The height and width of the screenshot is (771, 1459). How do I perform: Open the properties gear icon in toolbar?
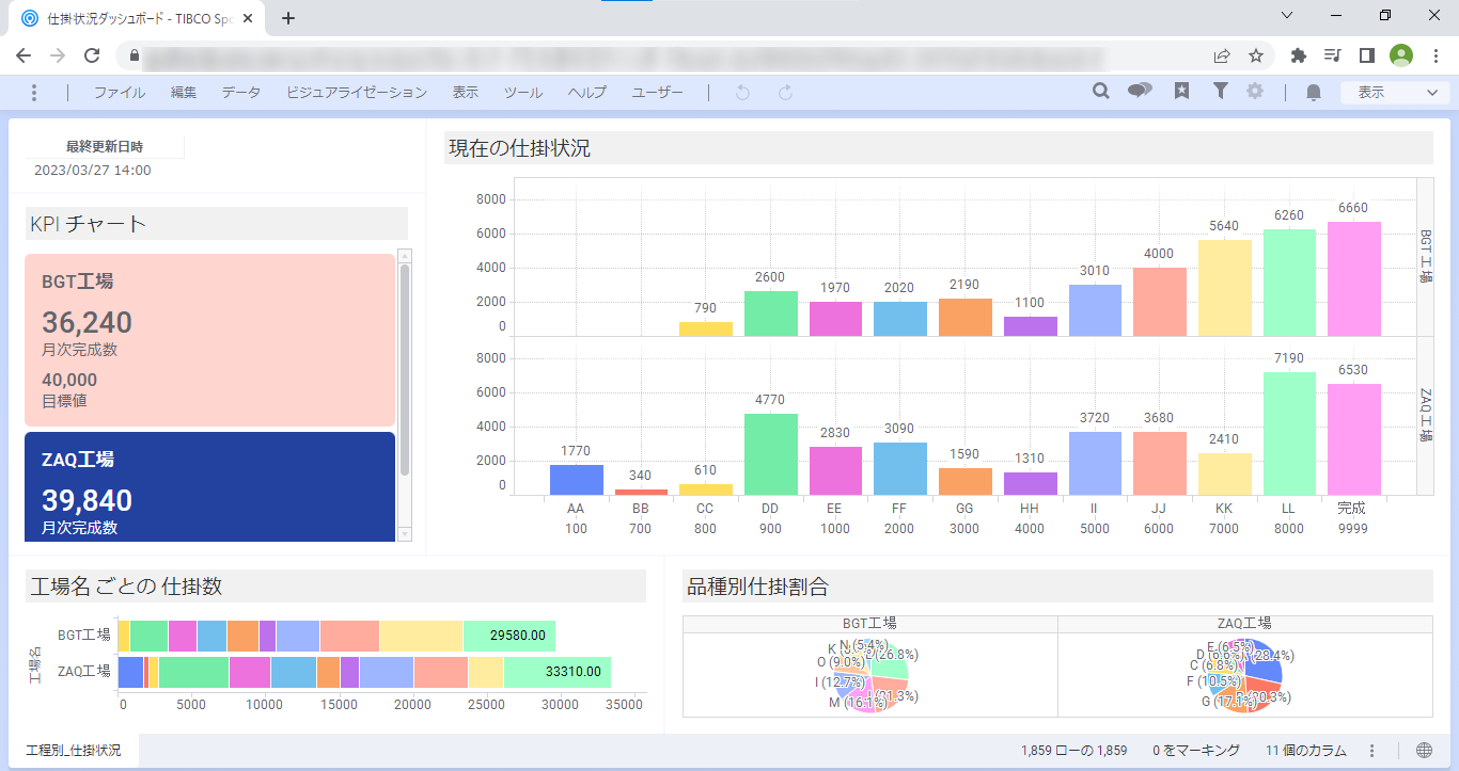(1255, 92)
